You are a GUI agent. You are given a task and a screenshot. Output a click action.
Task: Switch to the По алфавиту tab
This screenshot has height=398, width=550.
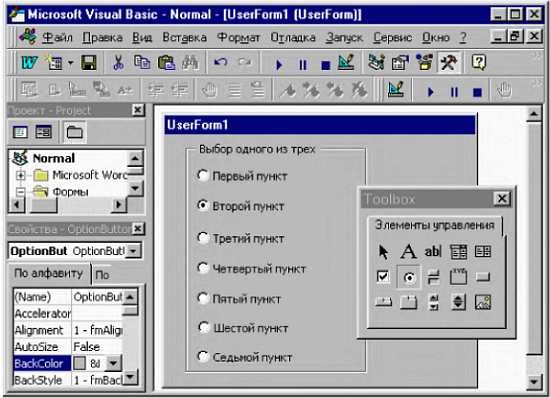[48, 273]
